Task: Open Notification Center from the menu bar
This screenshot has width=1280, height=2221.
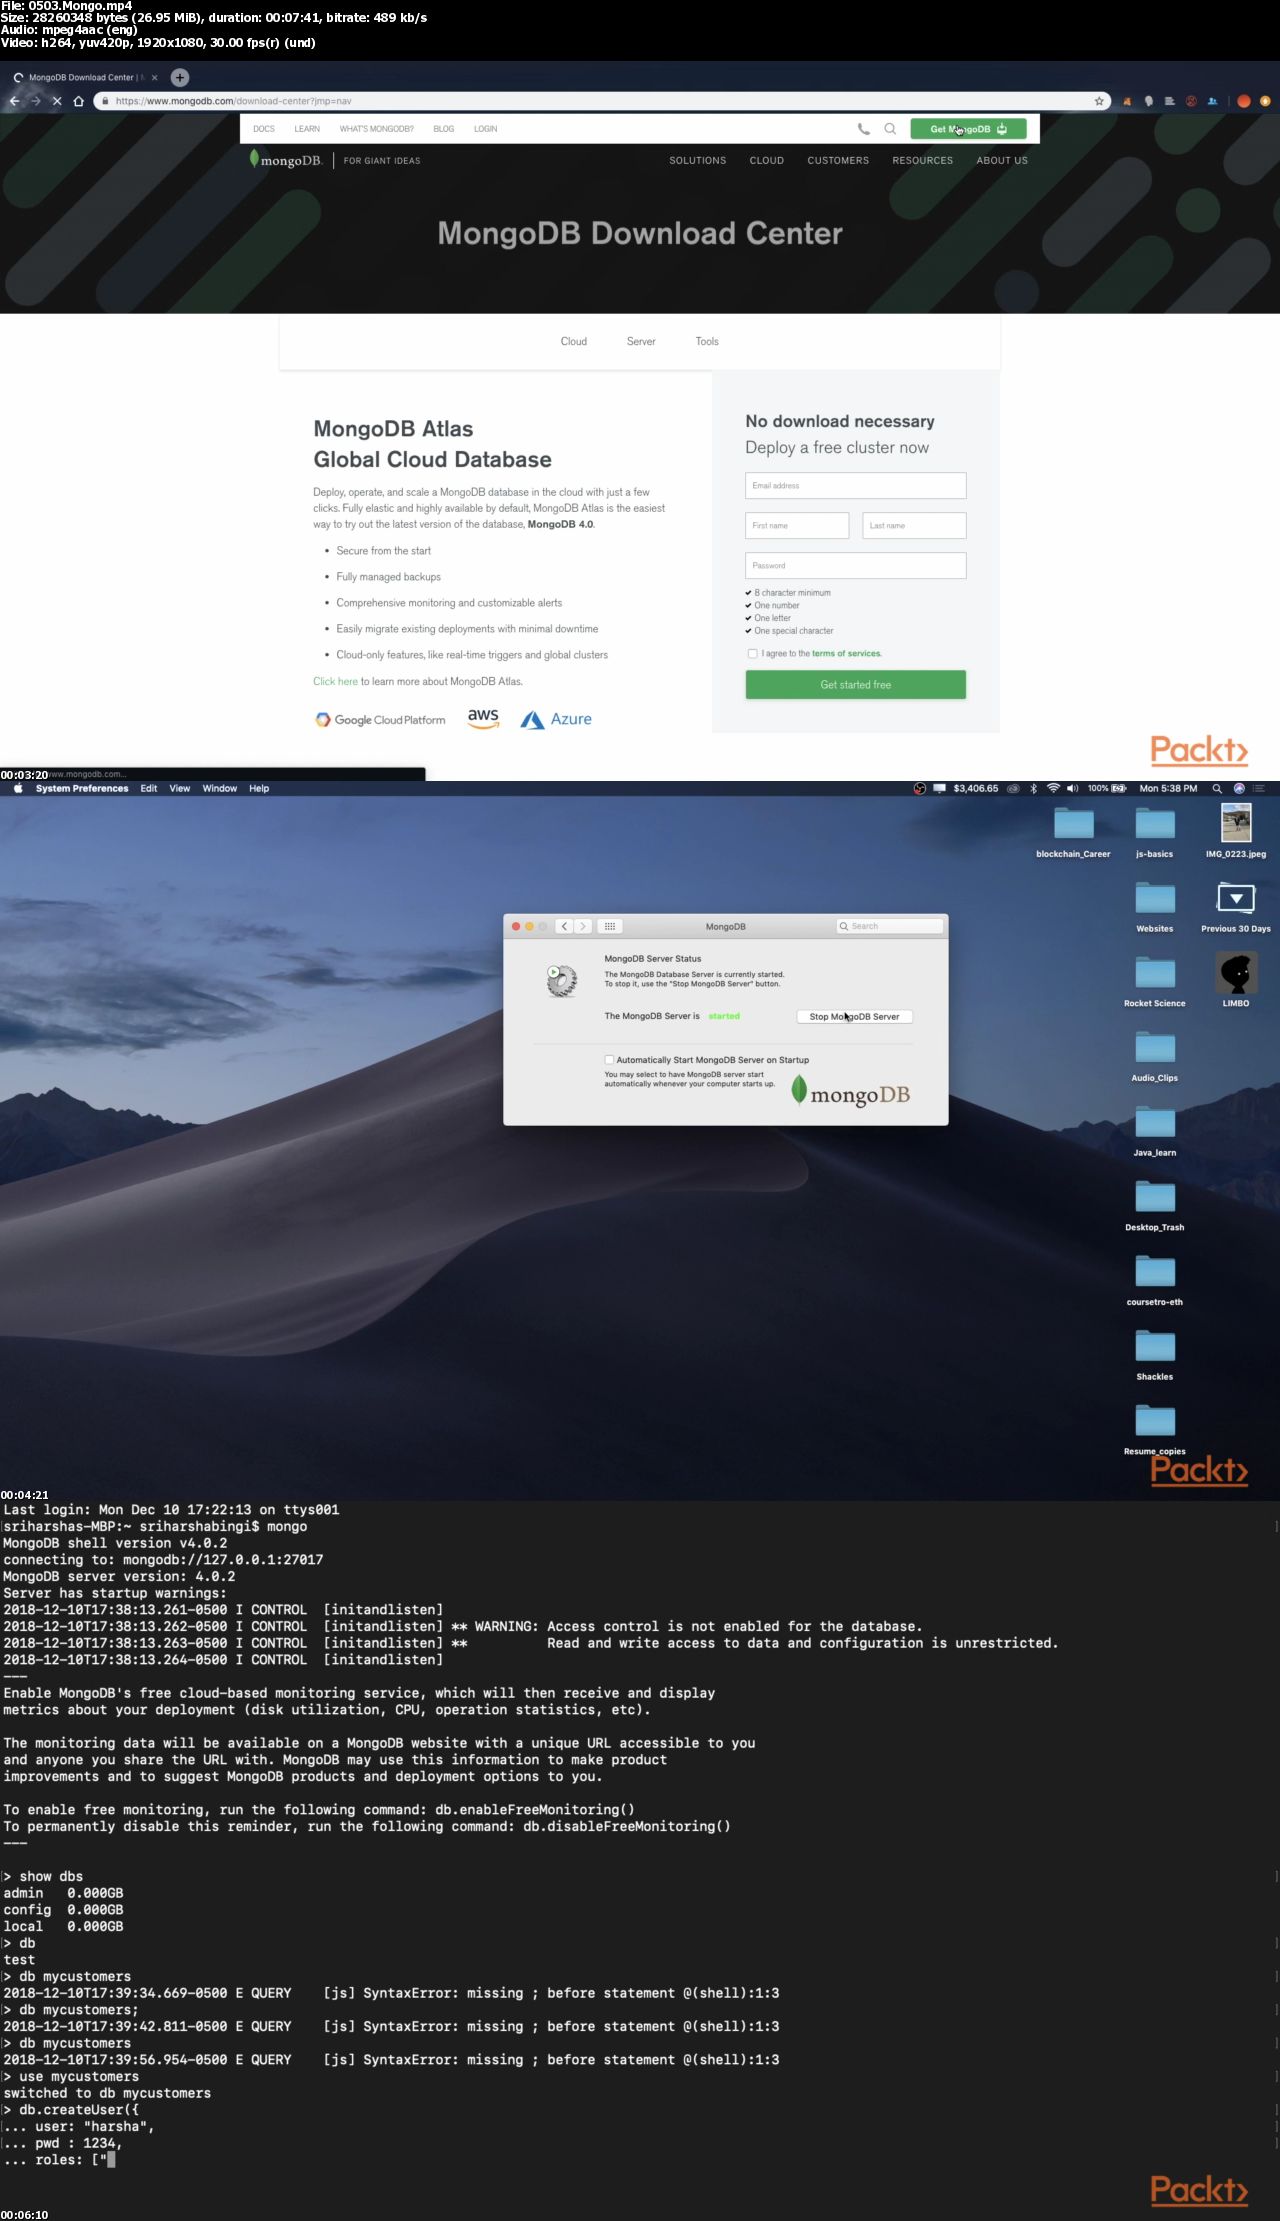Action: (x=1260, y=788)
